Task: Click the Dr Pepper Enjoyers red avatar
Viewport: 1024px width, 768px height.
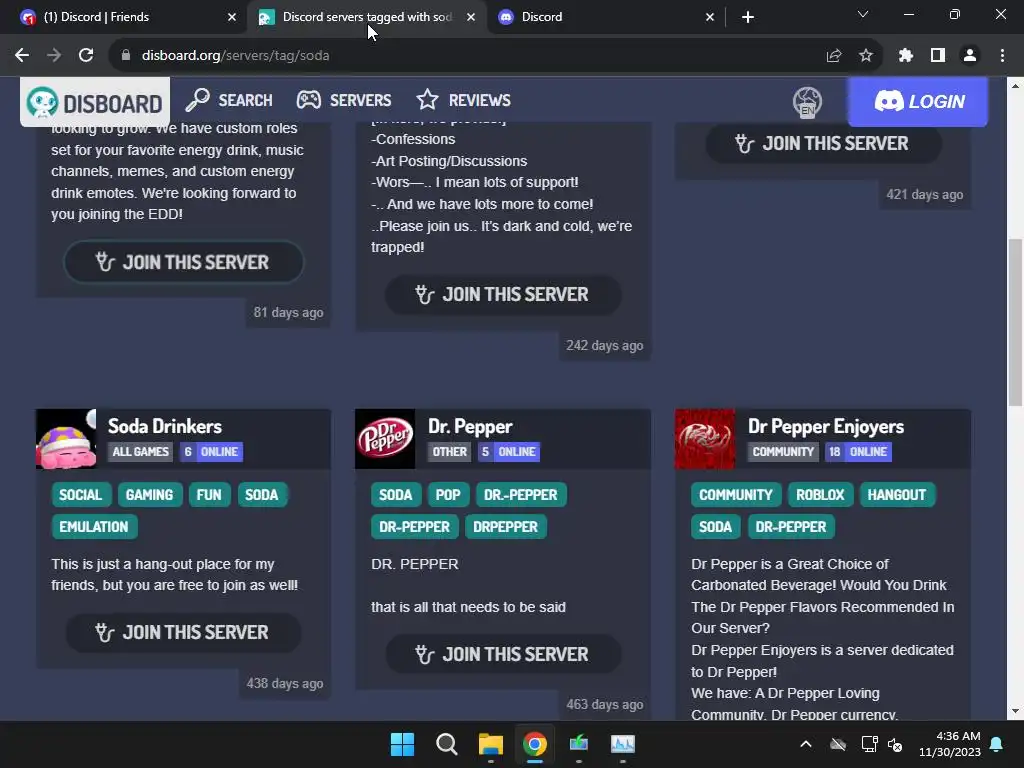Action: [705, 439]
